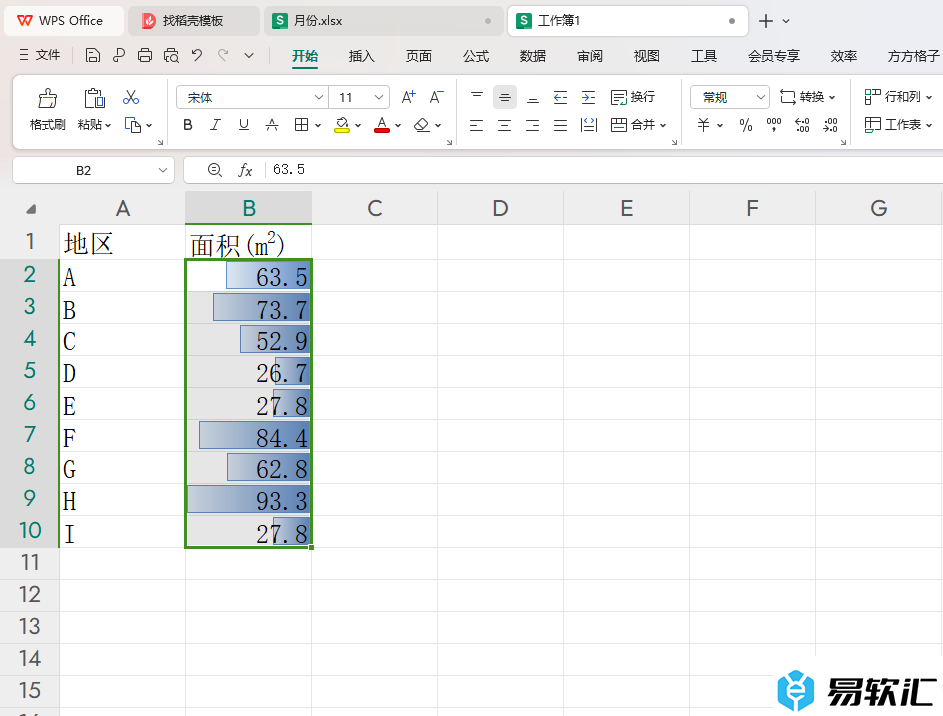Image resolution: width=943 pixels, height=716 pixels.
Task: Increase decimal places
Action: click(x=802, y=125)
